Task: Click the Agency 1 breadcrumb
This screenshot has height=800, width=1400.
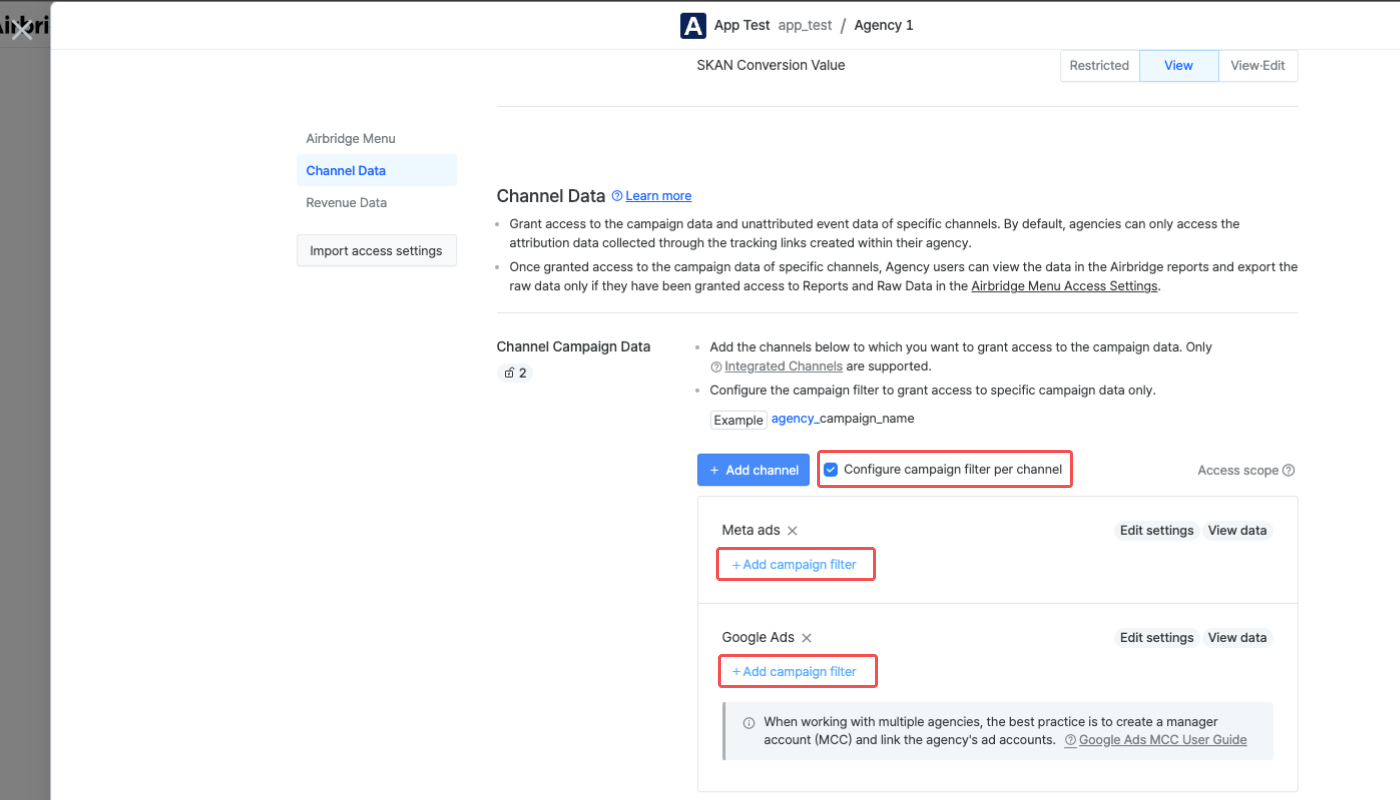Action: point(884,25)
